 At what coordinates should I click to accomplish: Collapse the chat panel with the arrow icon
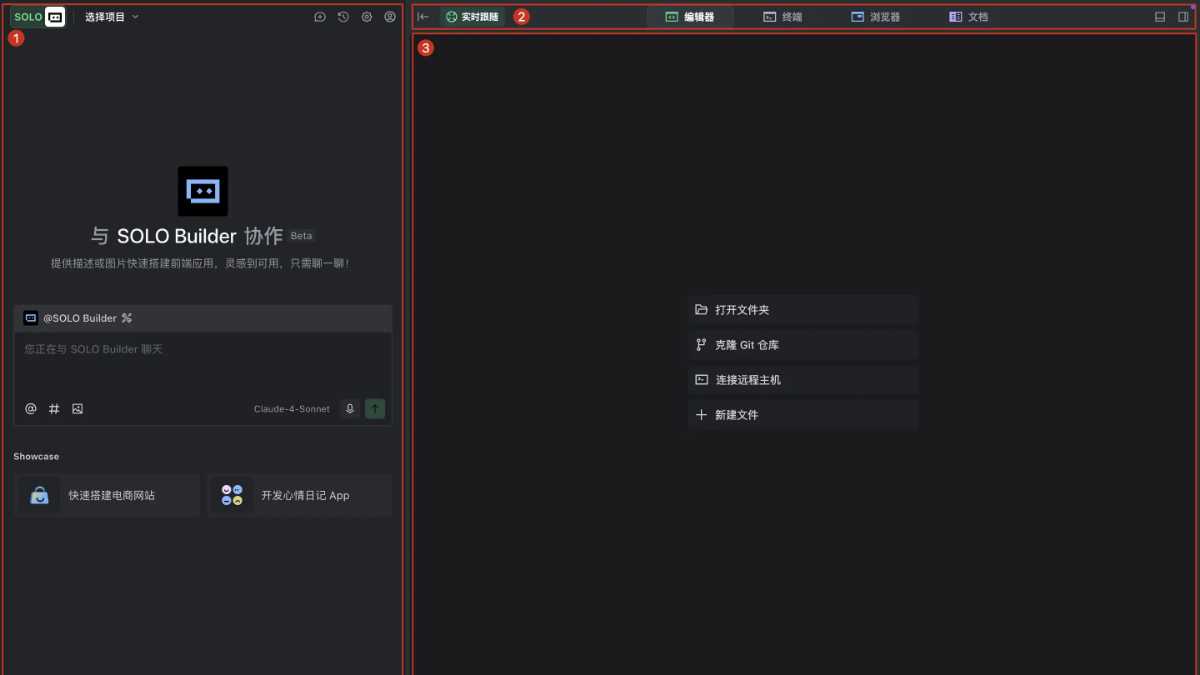423,17
